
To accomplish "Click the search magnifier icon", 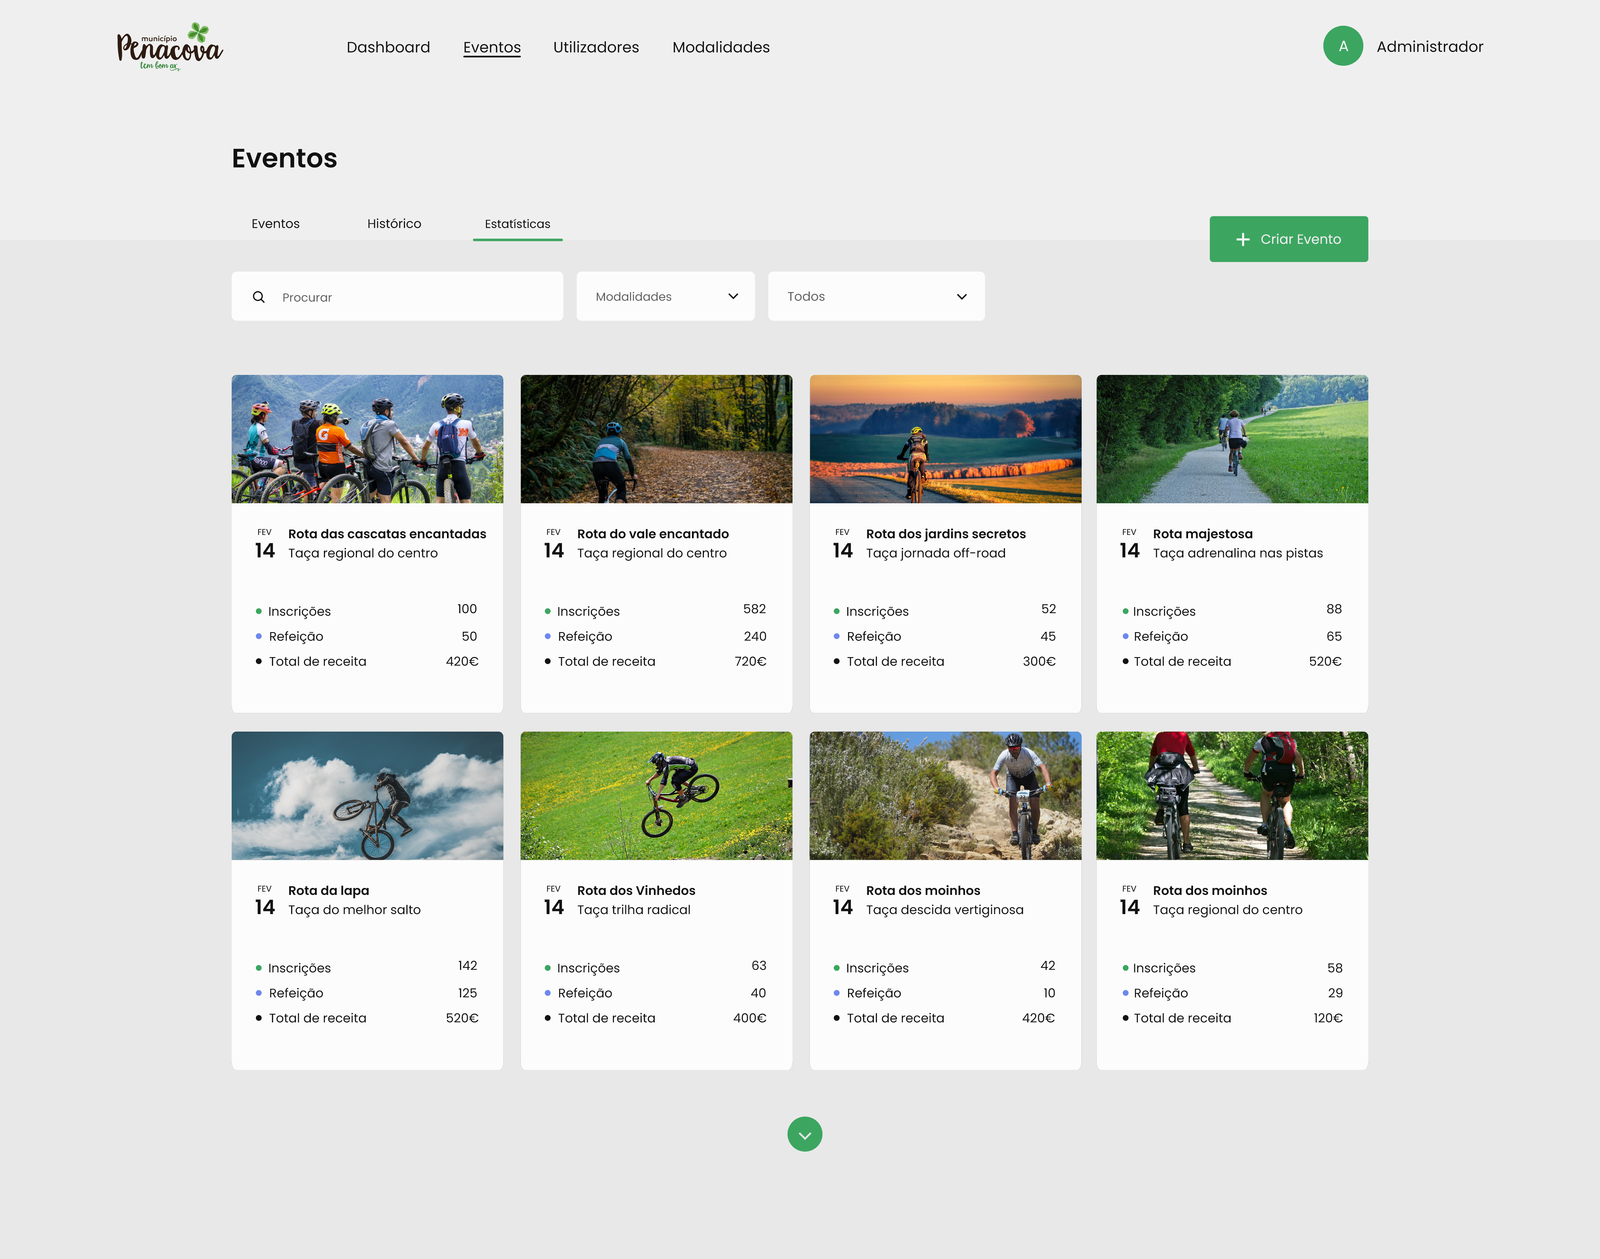I will click(259, 297).
